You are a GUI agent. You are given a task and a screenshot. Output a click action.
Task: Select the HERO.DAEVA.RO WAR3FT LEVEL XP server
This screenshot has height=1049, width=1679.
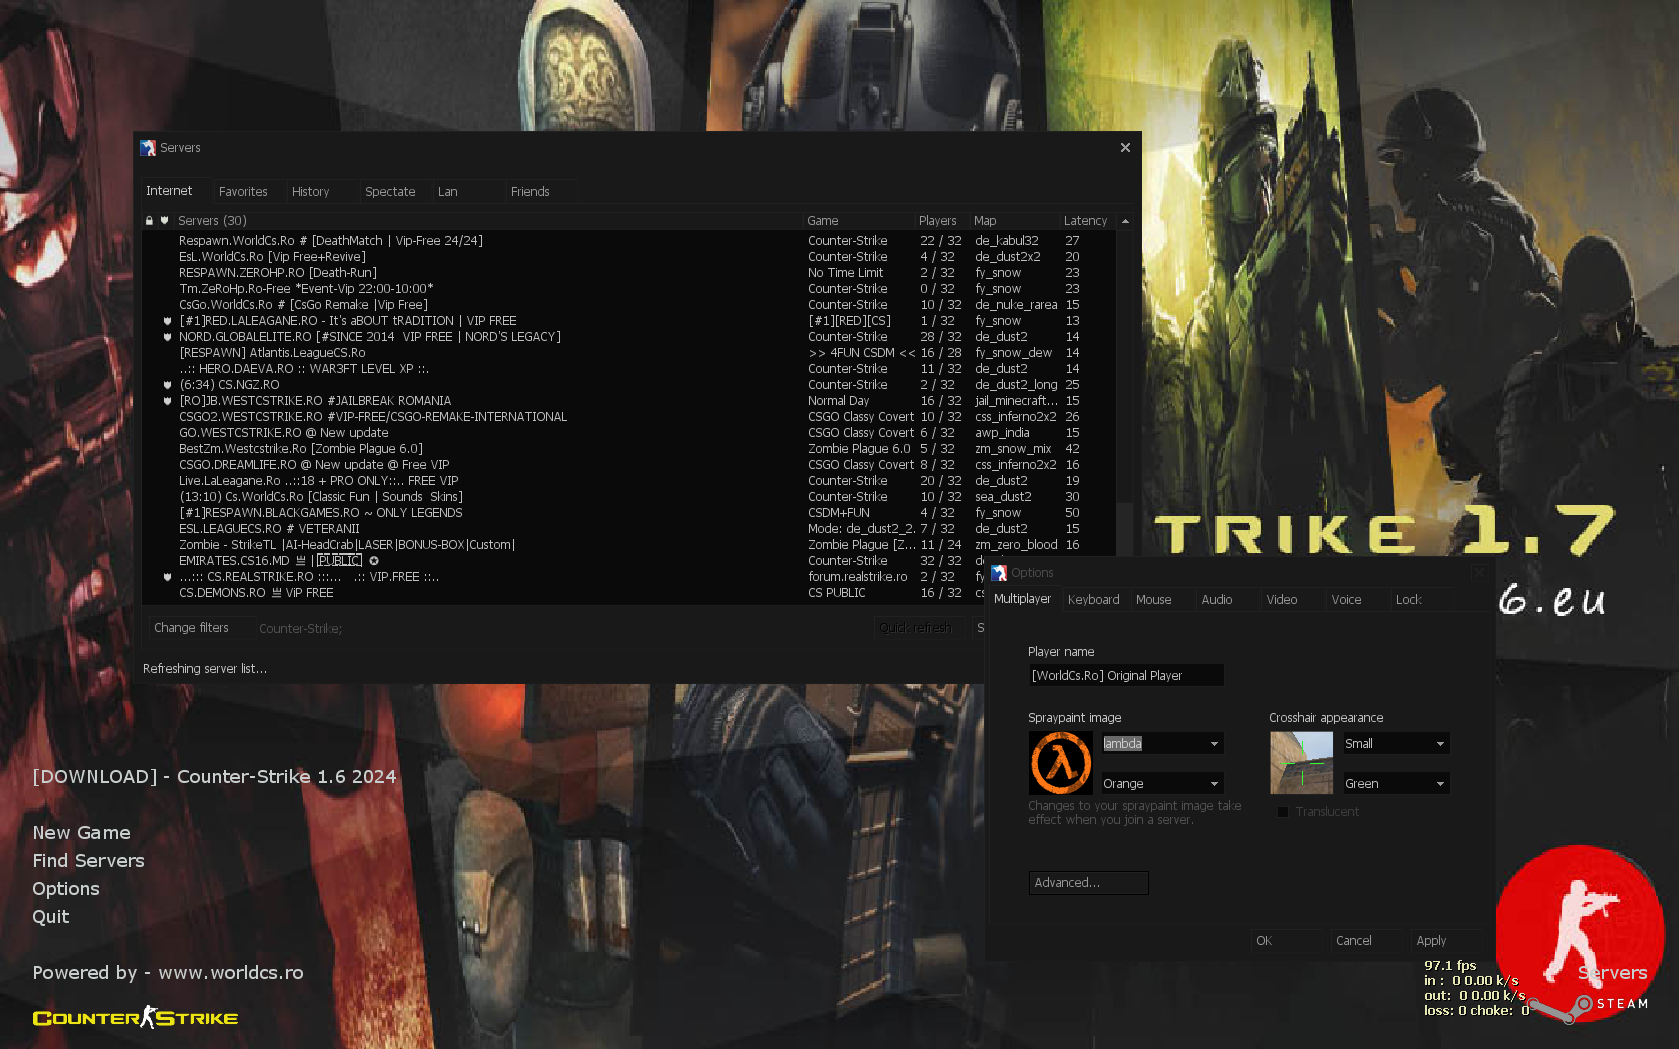click(629, 369)
